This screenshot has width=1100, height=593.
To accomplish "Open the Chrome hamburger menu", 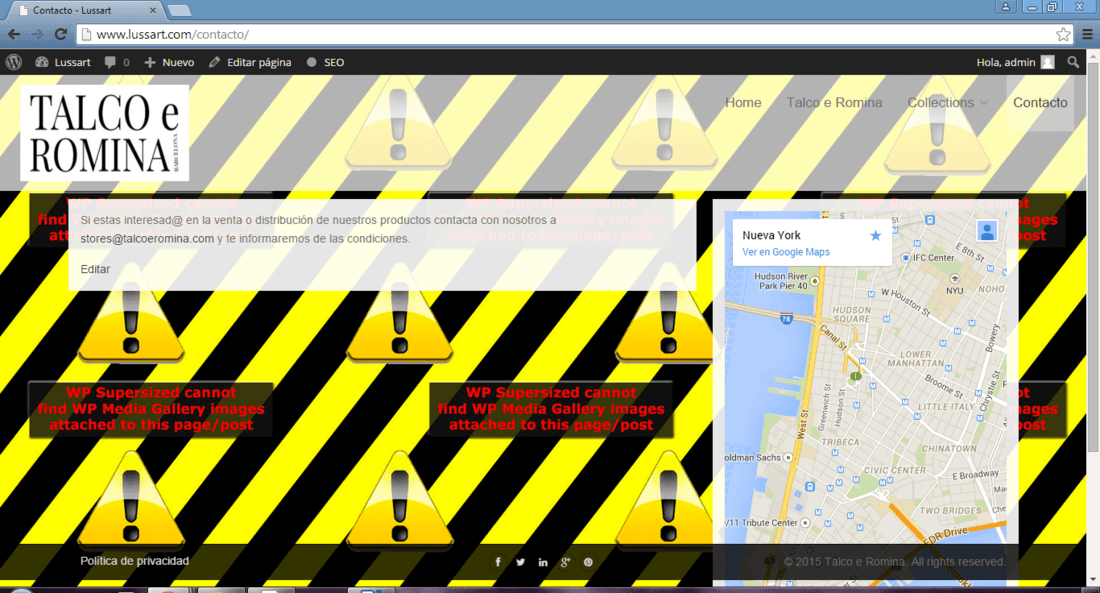I will point(1087,34).
